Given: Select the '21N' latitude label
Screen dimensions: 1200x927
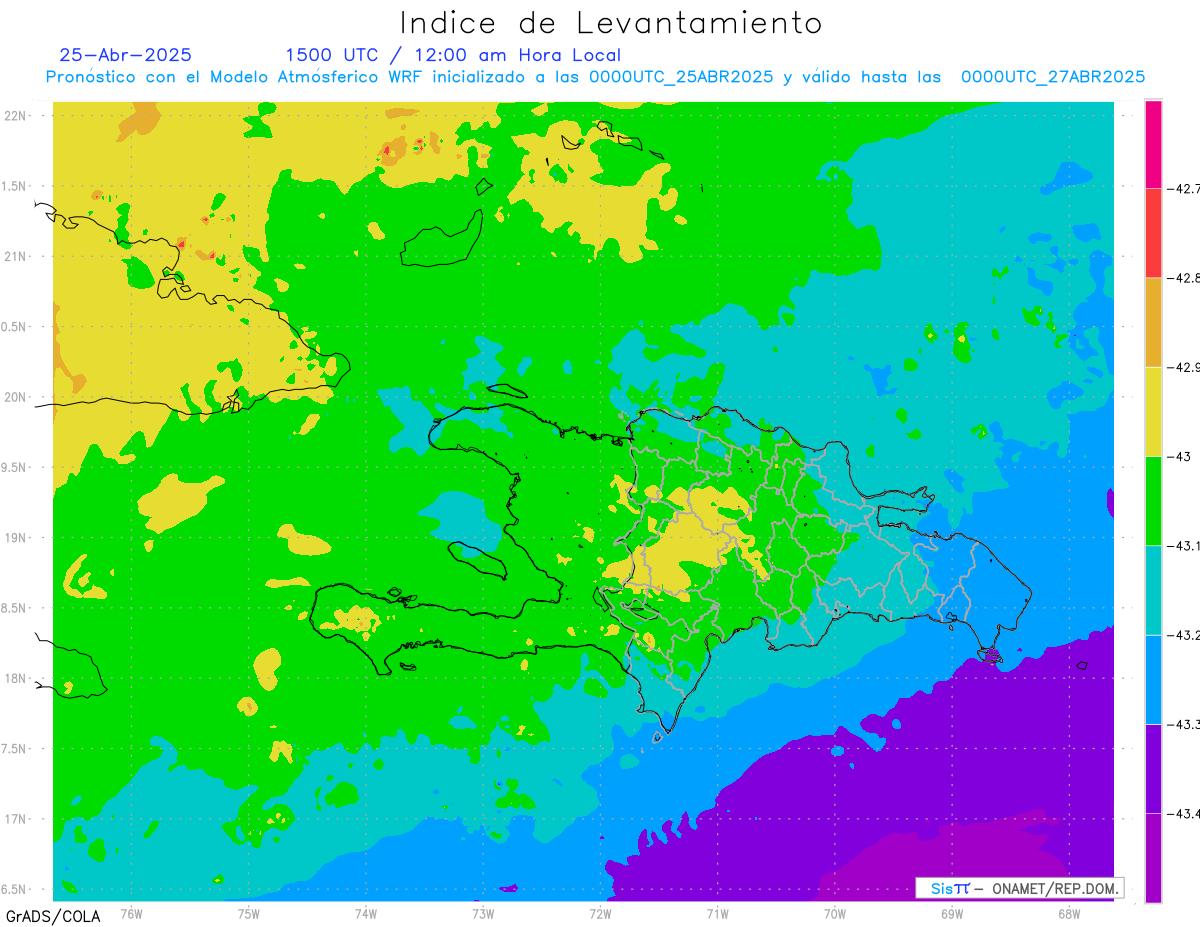Looking at the screenshot, I should tap(16, 256).
